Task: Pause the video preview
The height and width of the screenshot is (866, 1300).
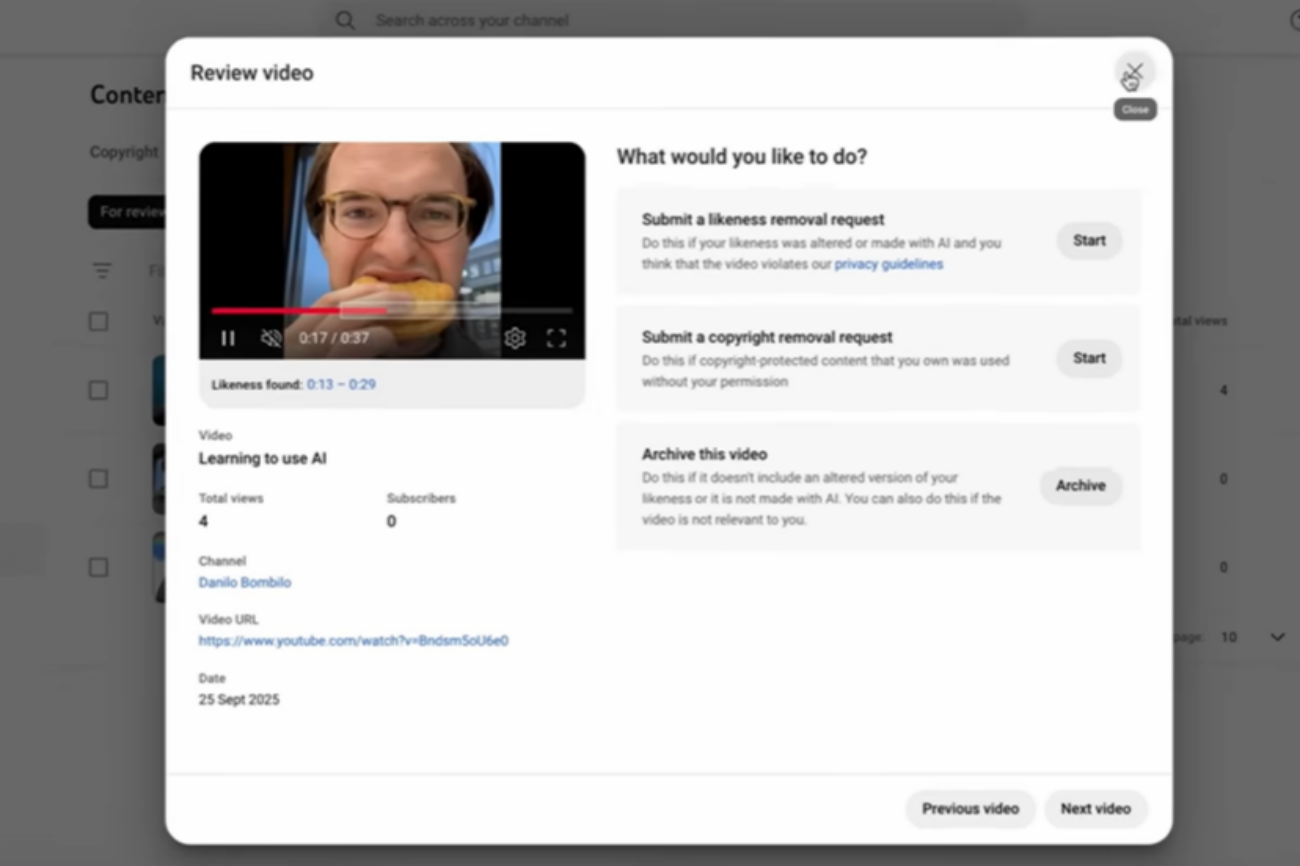Action: tap(228, 338)
